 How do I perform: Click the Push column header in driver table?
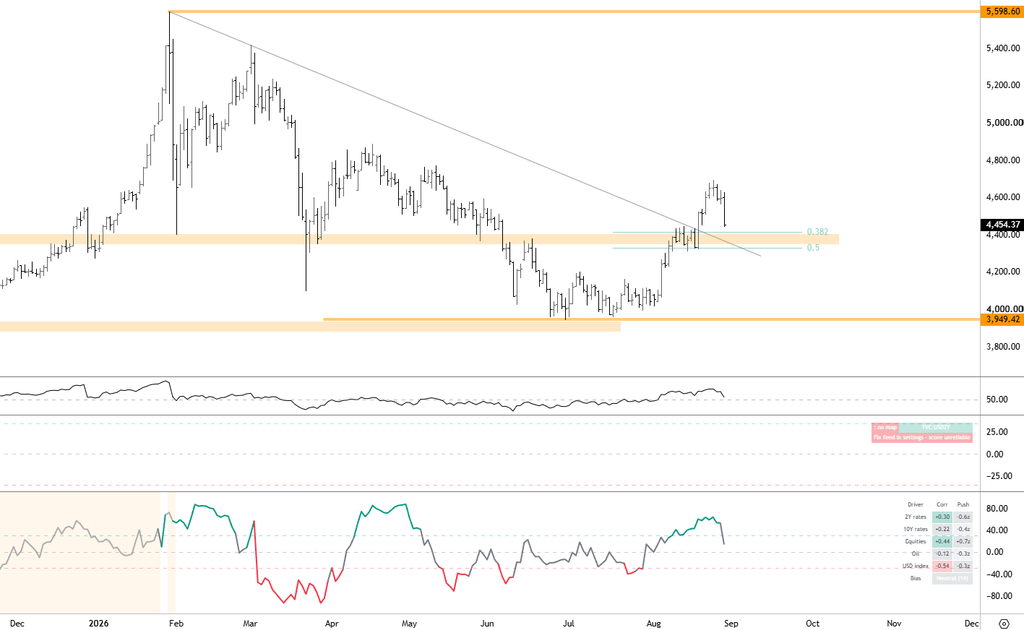(963, 505)
